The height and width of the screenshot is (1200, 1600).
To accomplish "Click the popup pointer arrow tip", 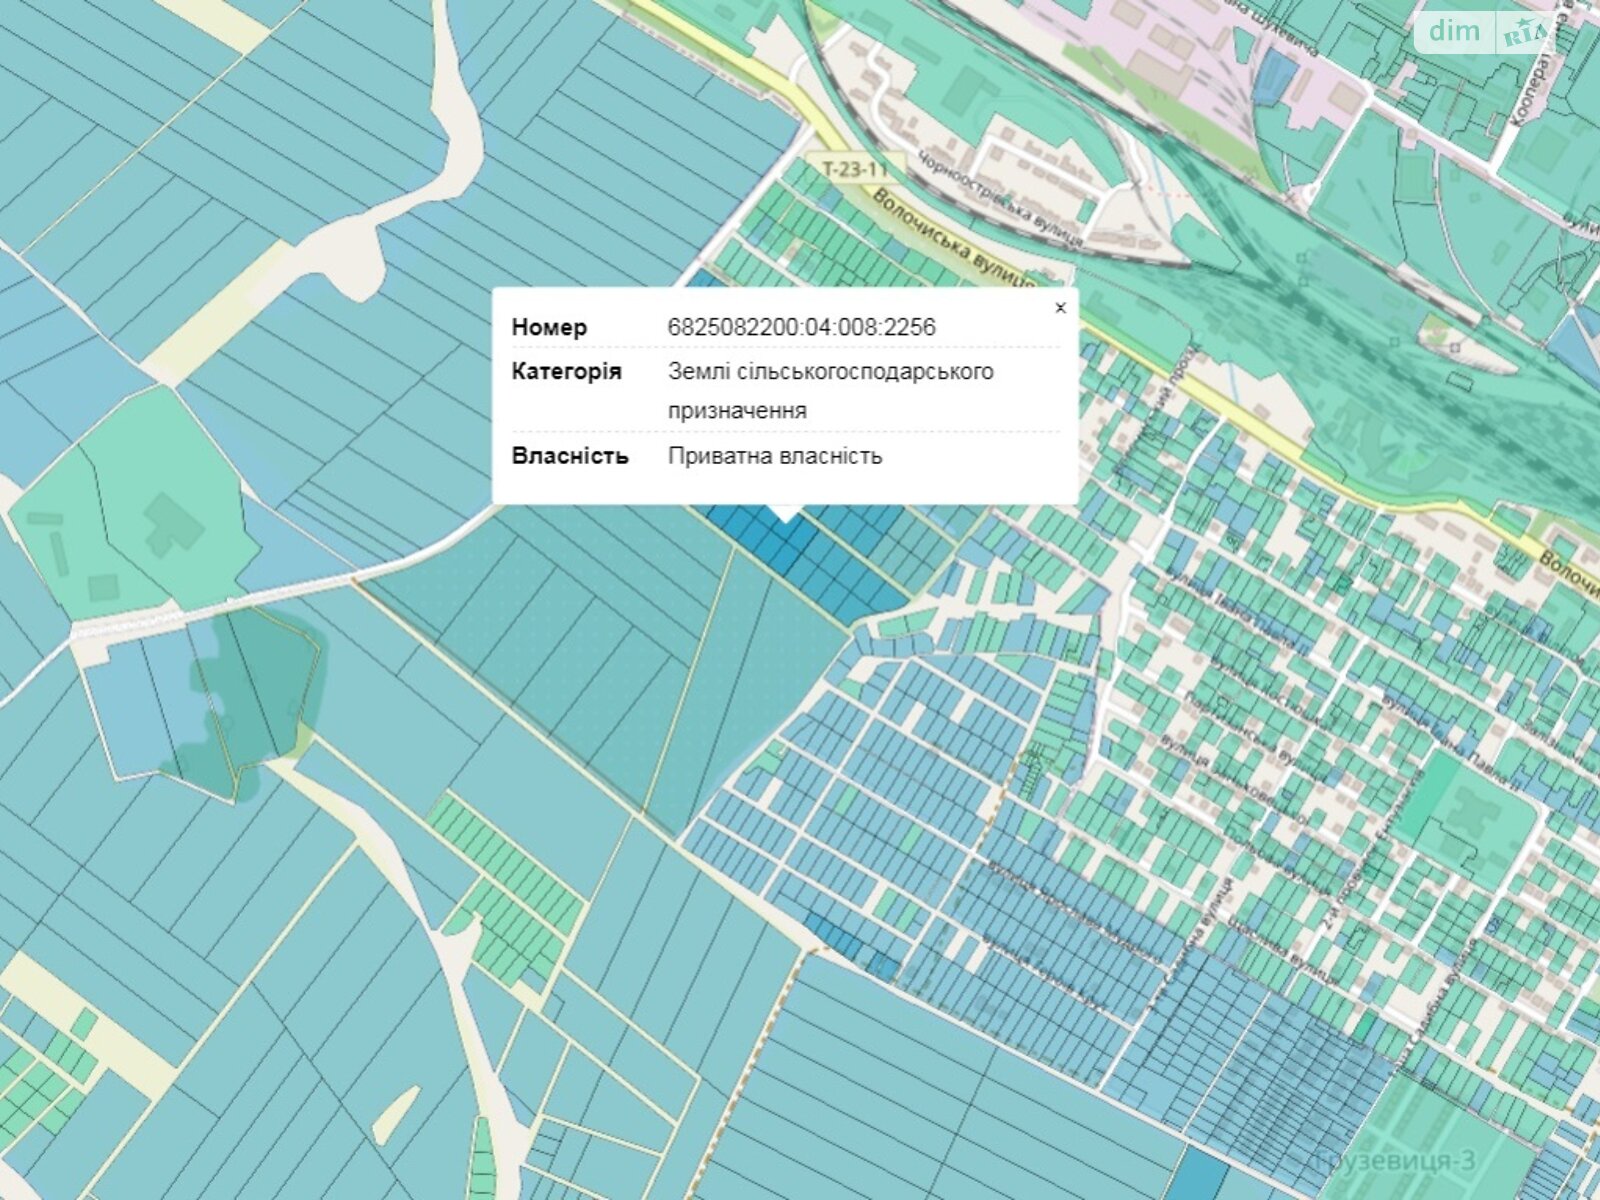I will tap(786, 517).
